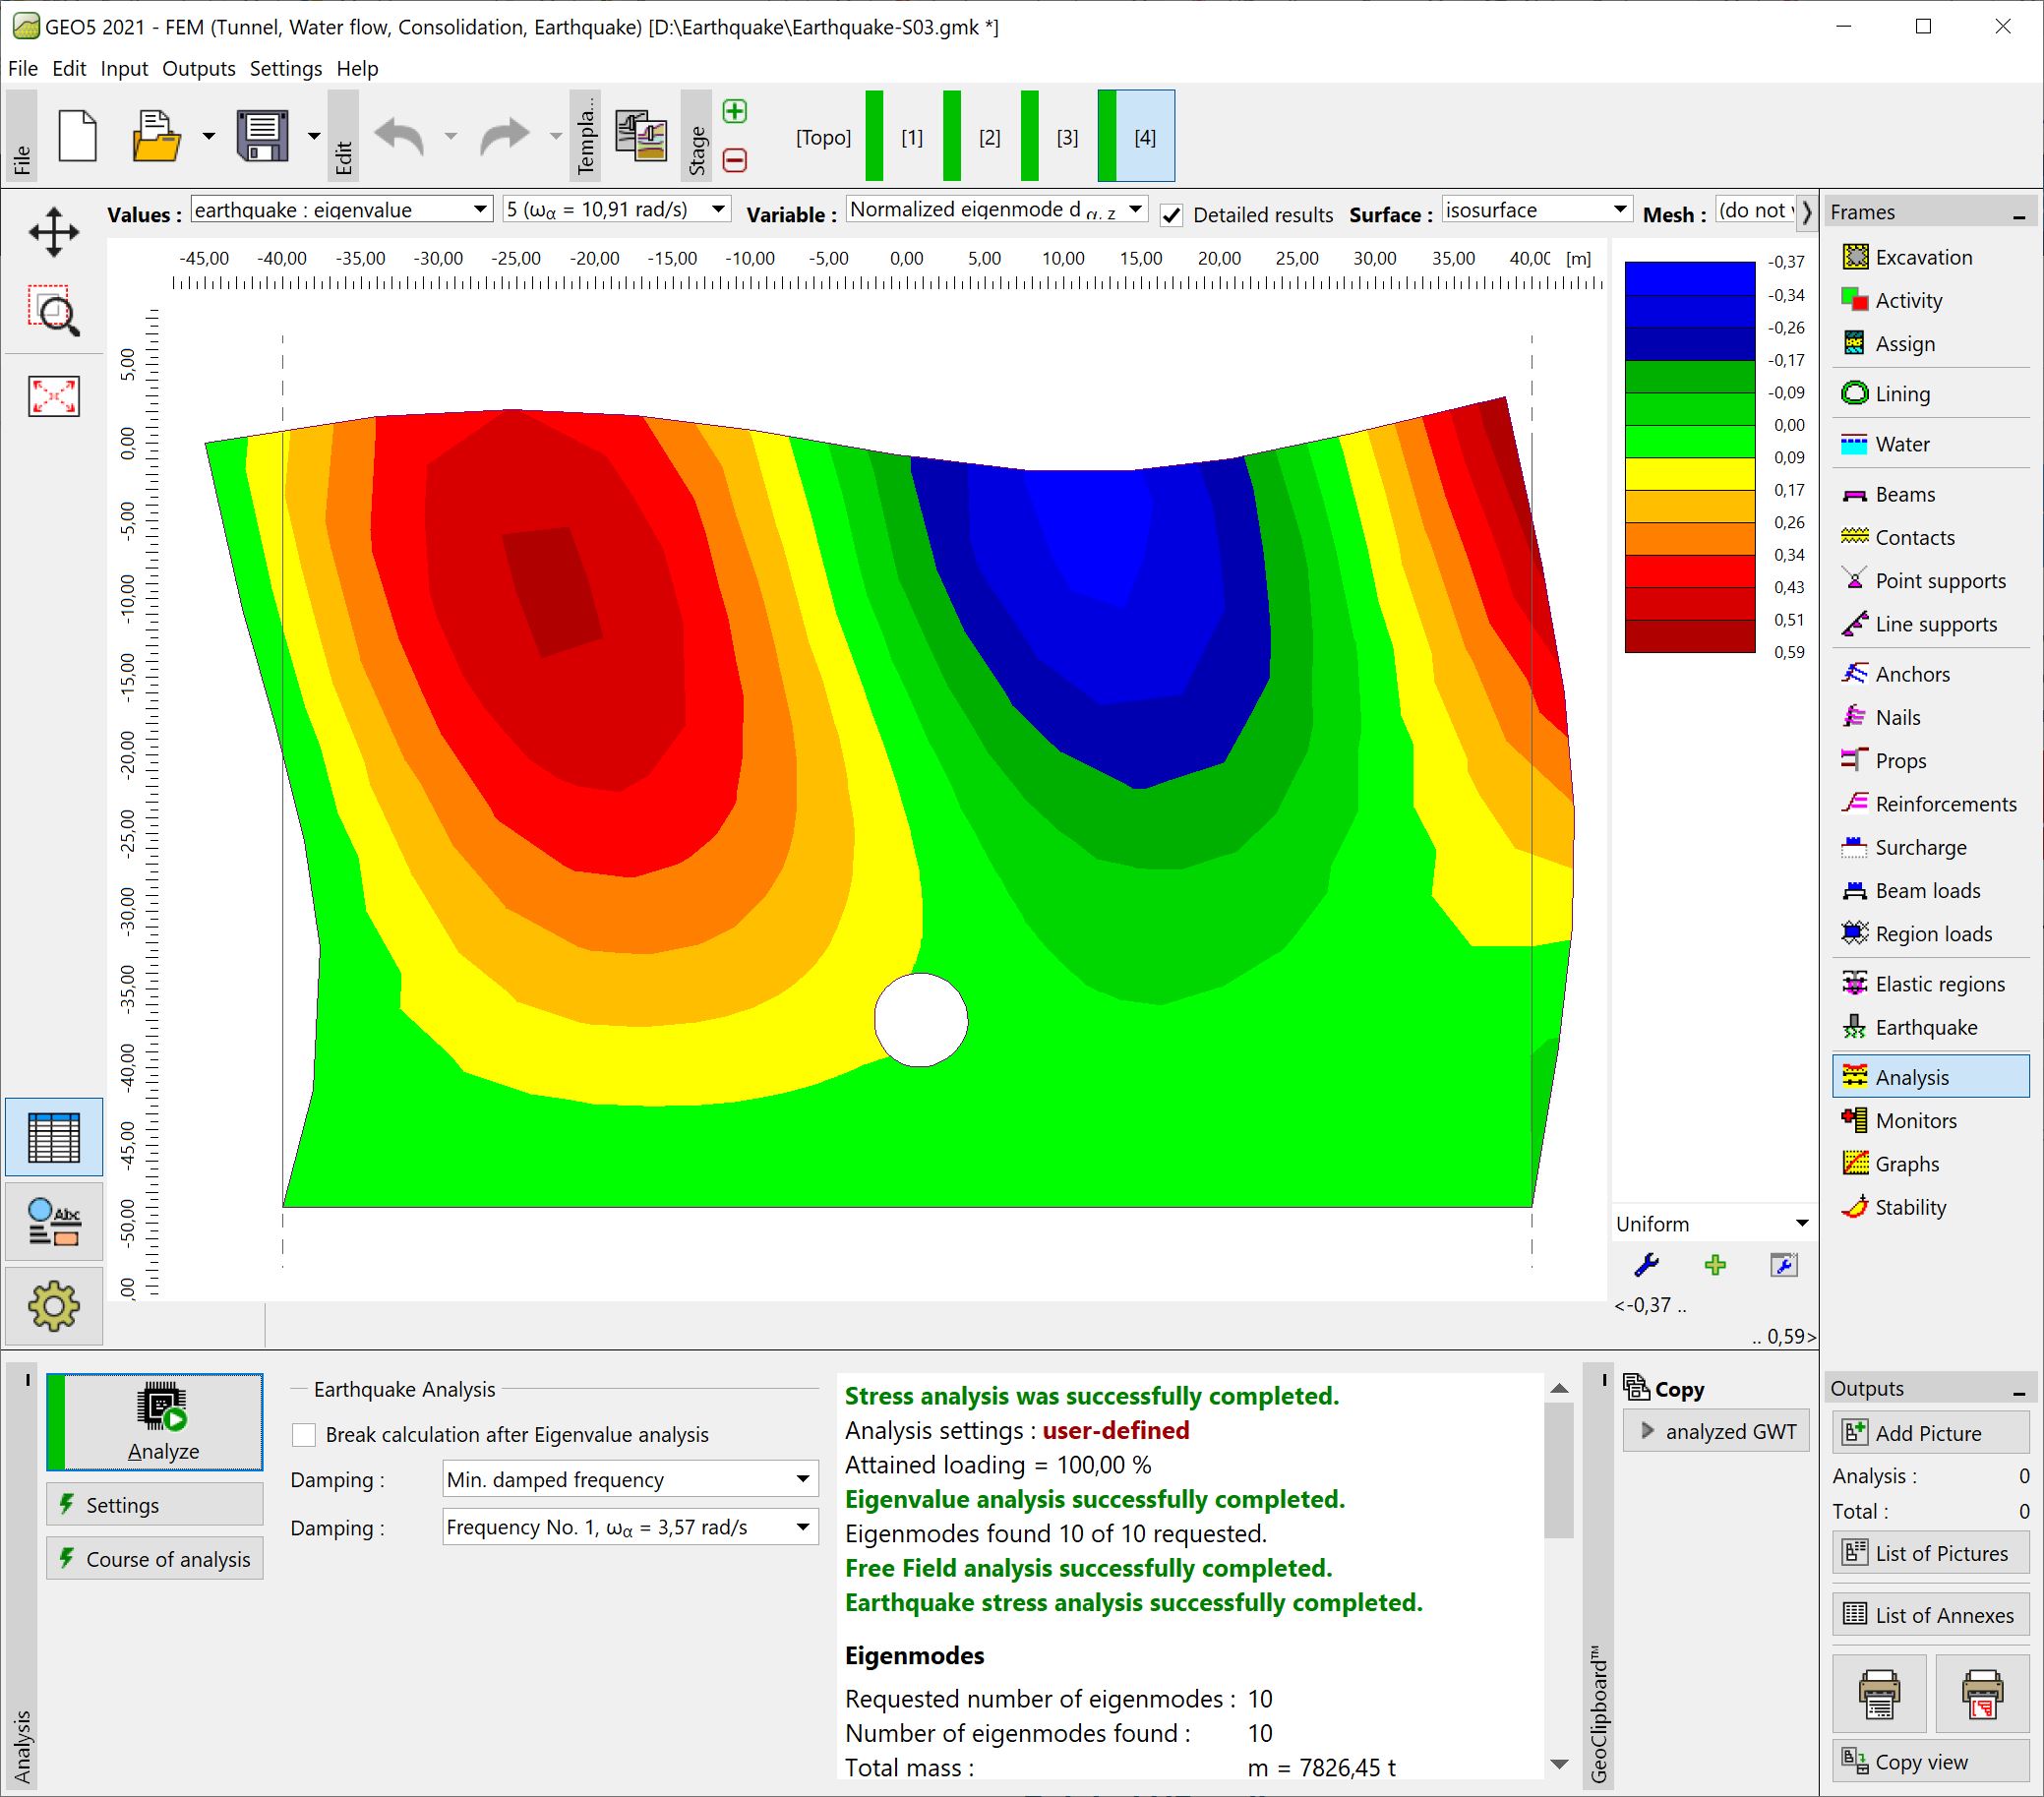Click the save file floppy disk icon

coord(262,136)
